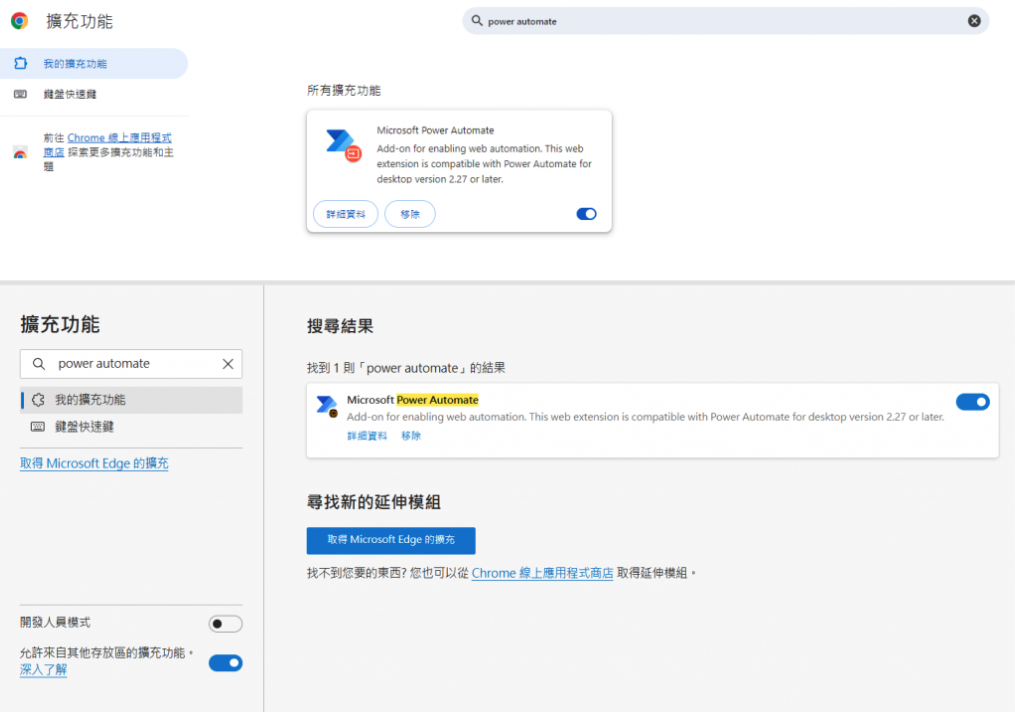Viewport: 1015px width, 712px height.
Task: Click the 擴充功能 title in Chrome header
Action: 80,21
